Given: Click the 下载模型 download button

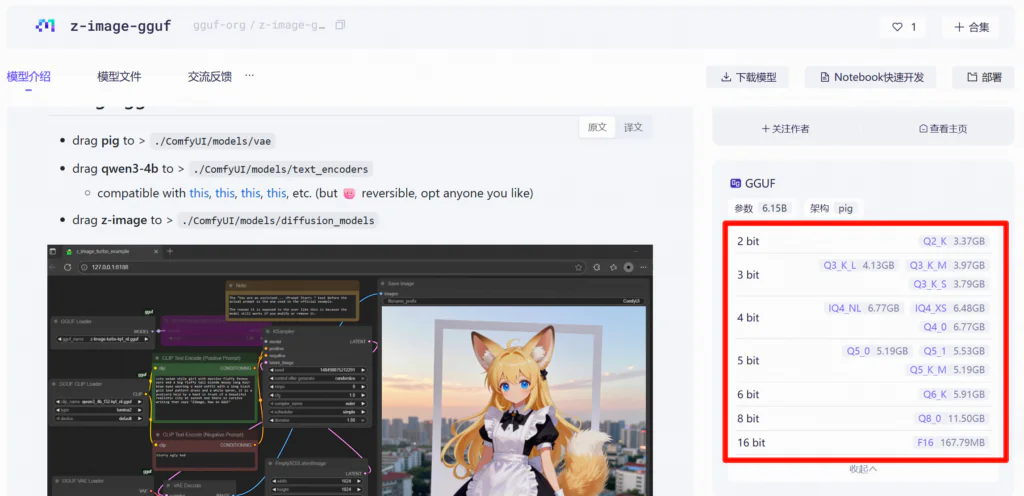Looking at the screenshot, I should (x=748, y=77).
